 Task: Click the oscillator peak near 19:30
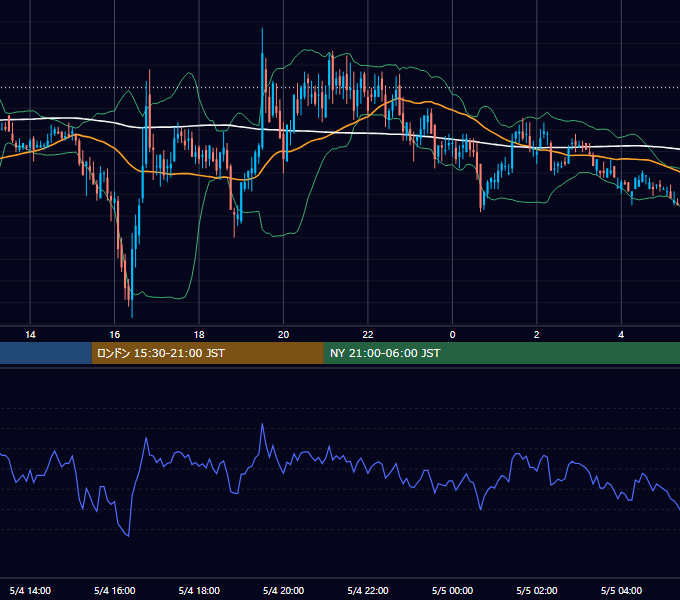pyautogui.click(x=262, y=425)
